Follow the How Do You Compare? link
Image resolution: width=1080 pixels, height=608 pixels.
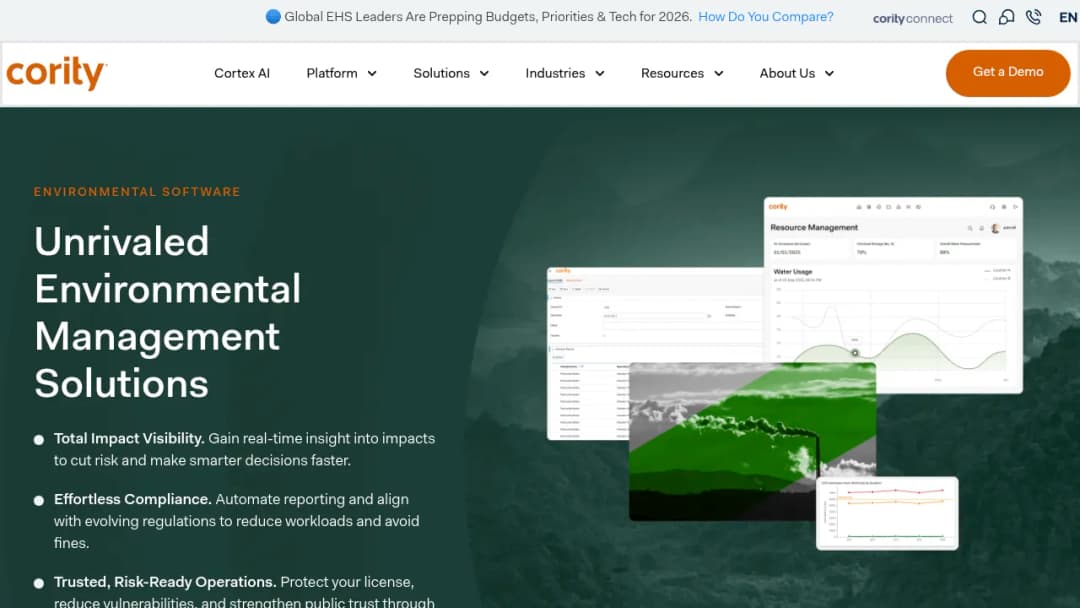point(765,17)
